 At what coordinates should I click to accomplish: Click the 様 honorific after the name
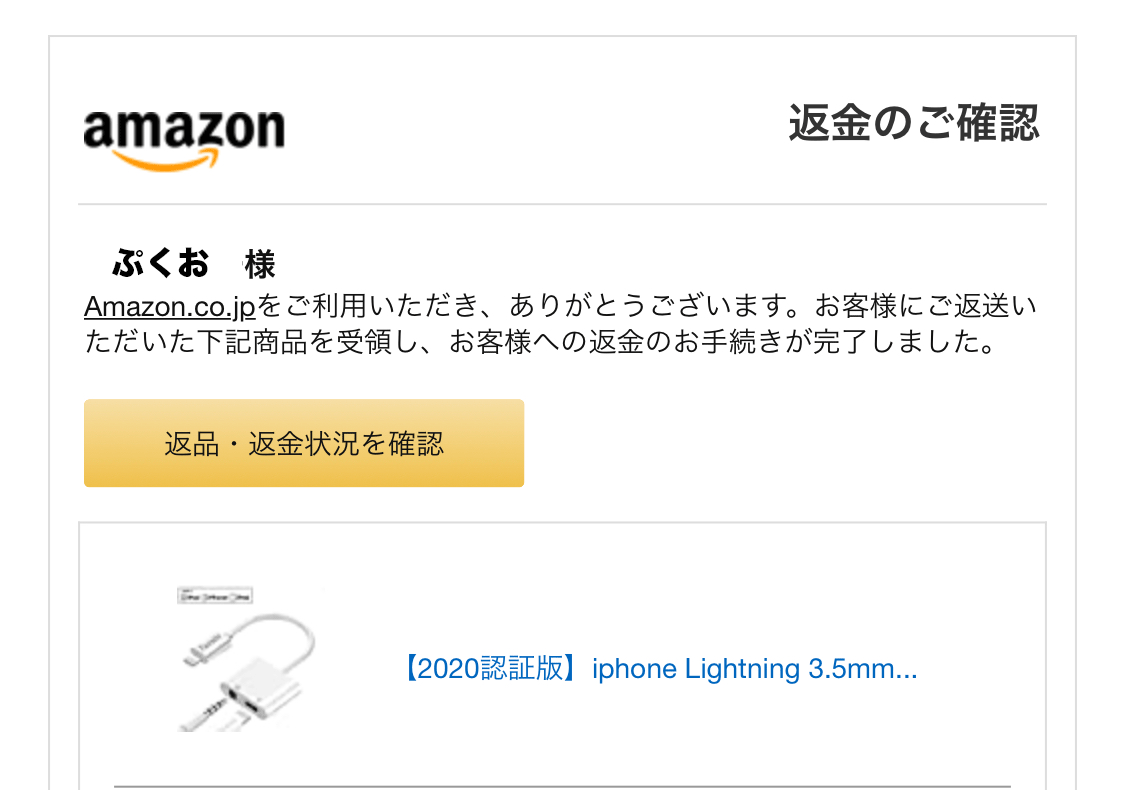[260, 264]
